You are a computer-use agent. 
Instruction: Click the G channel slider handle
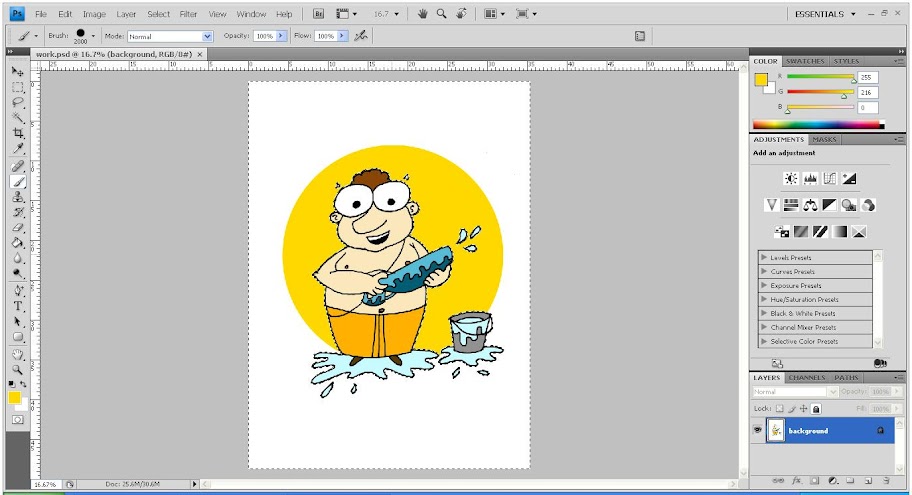[844, 96]
